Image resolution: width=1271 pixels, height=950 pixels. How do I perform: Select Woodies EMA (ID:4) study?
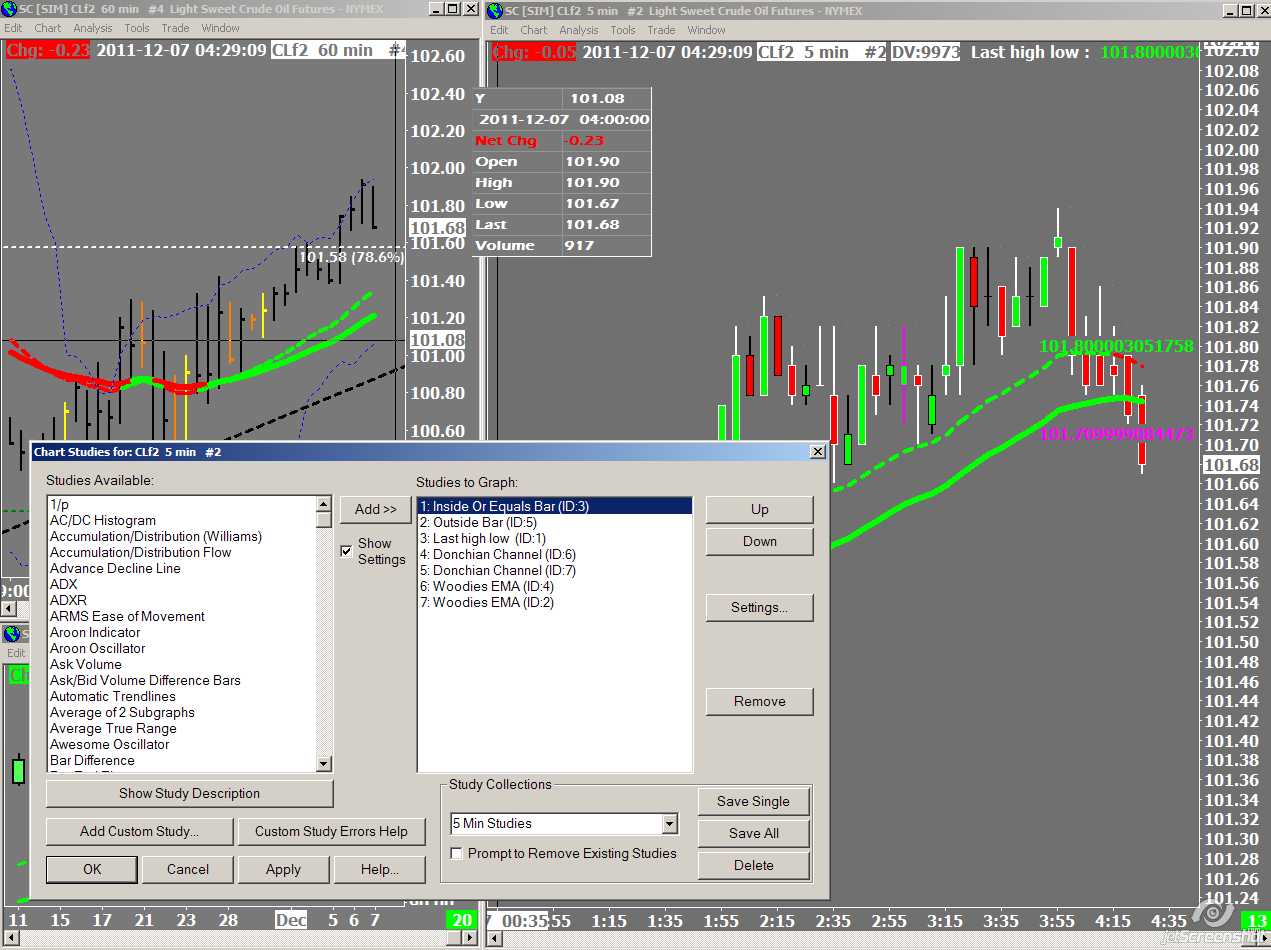click(x=555, y=587)
